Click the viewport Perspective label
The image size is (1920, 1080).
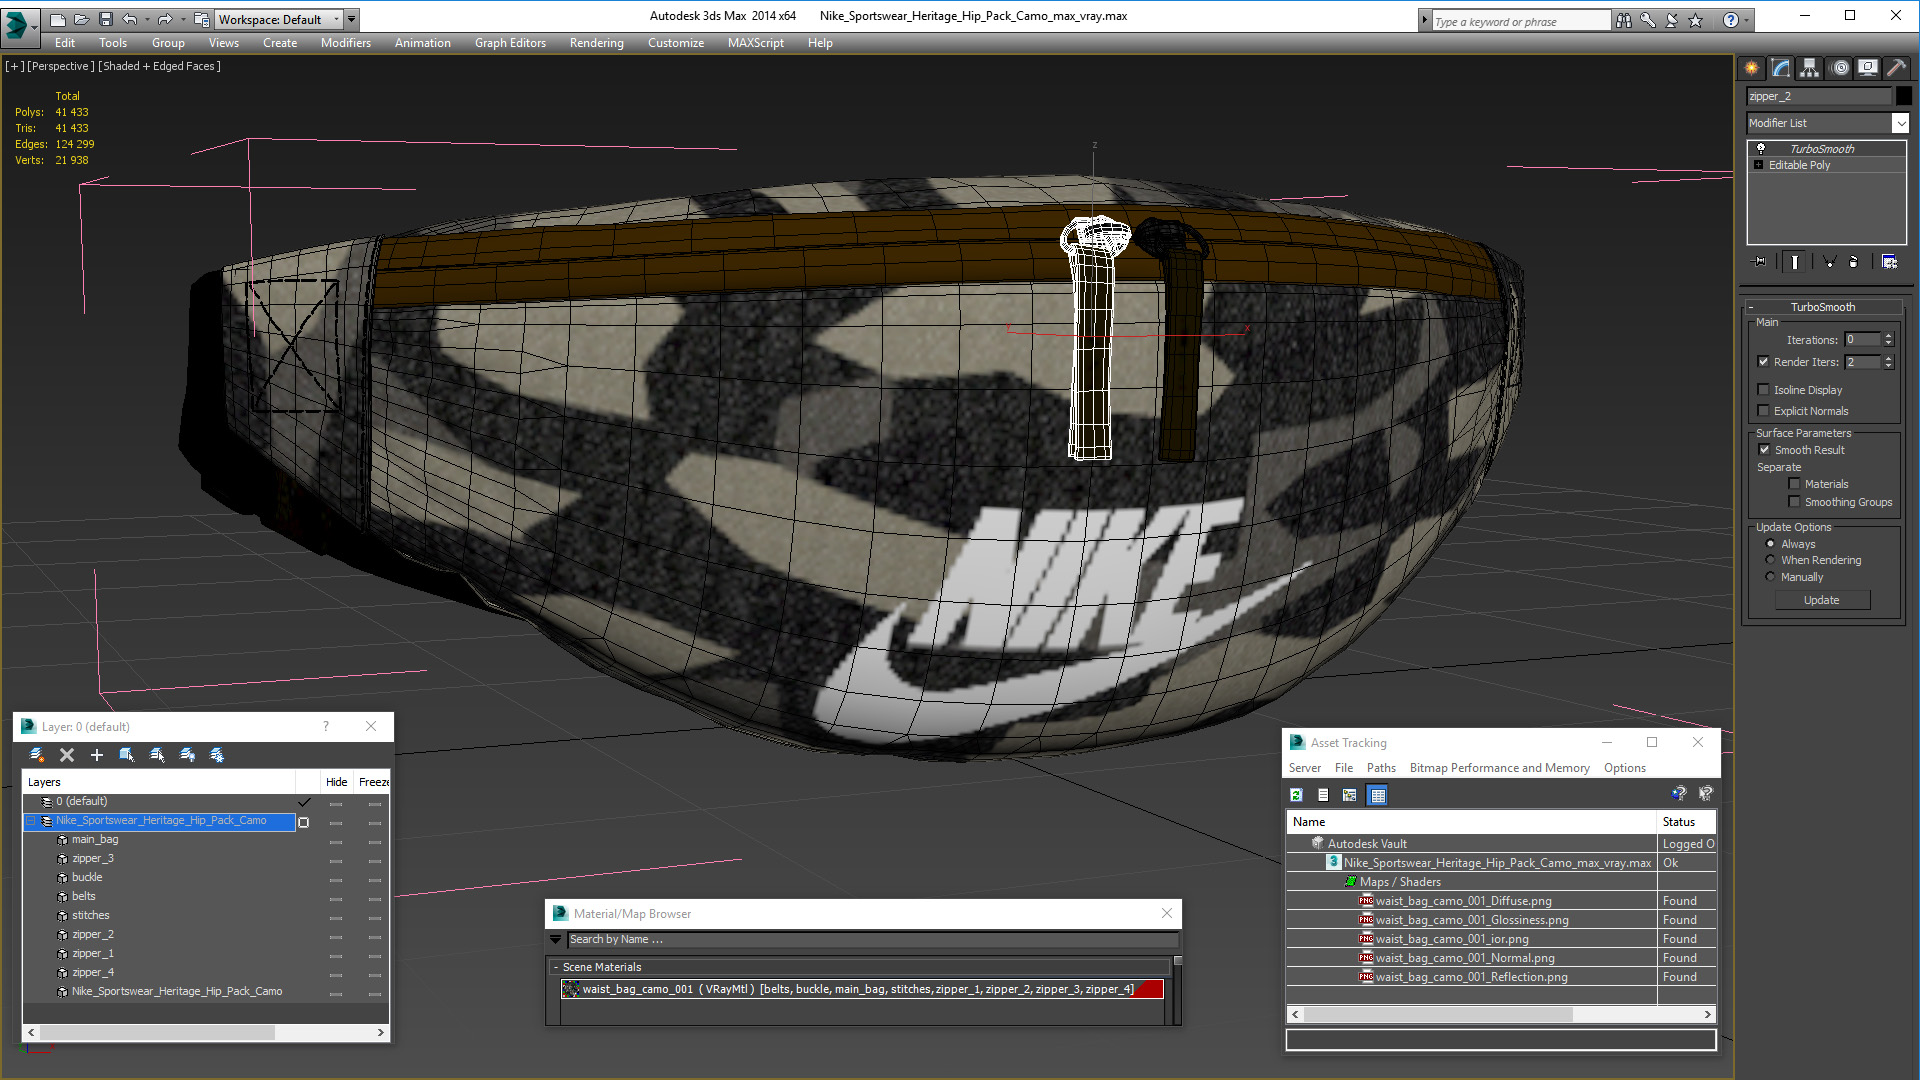point(61,66)
